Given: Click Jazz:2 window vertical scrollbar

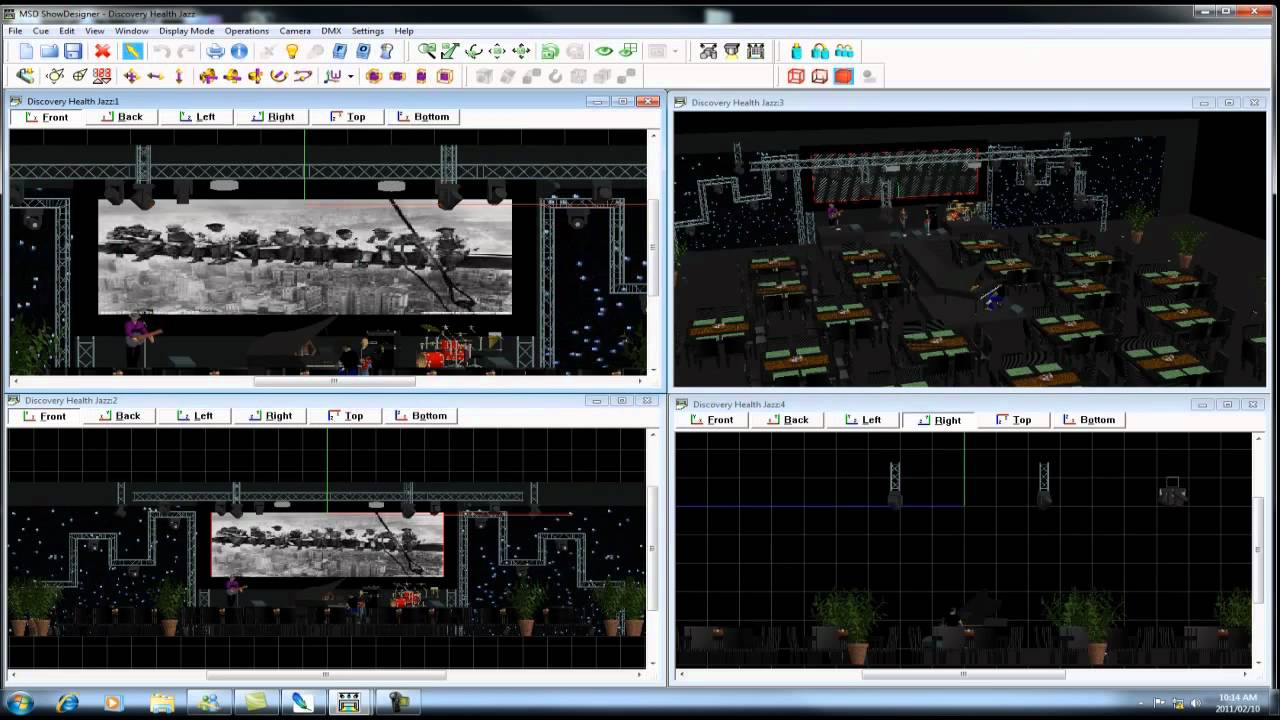Looking at the screenshot, I should pyautogui.click(x=652, y=548).
